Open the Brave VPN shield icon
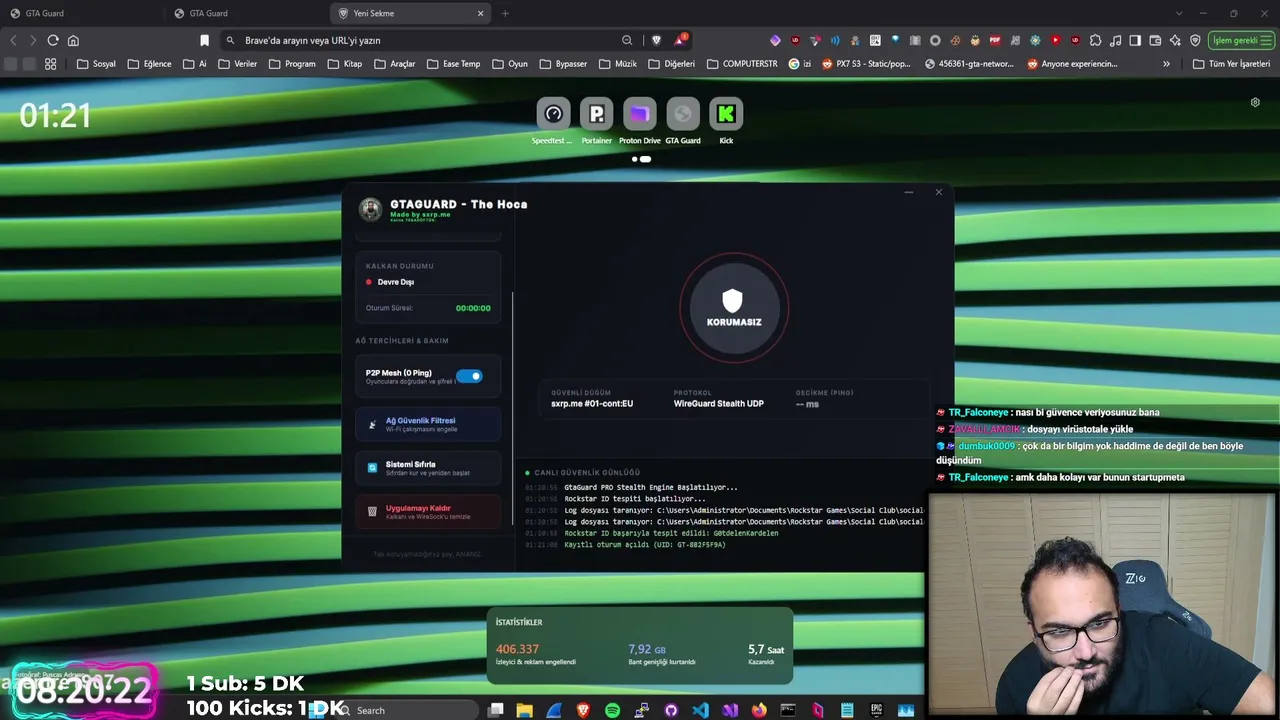 tap(1195, 40)
